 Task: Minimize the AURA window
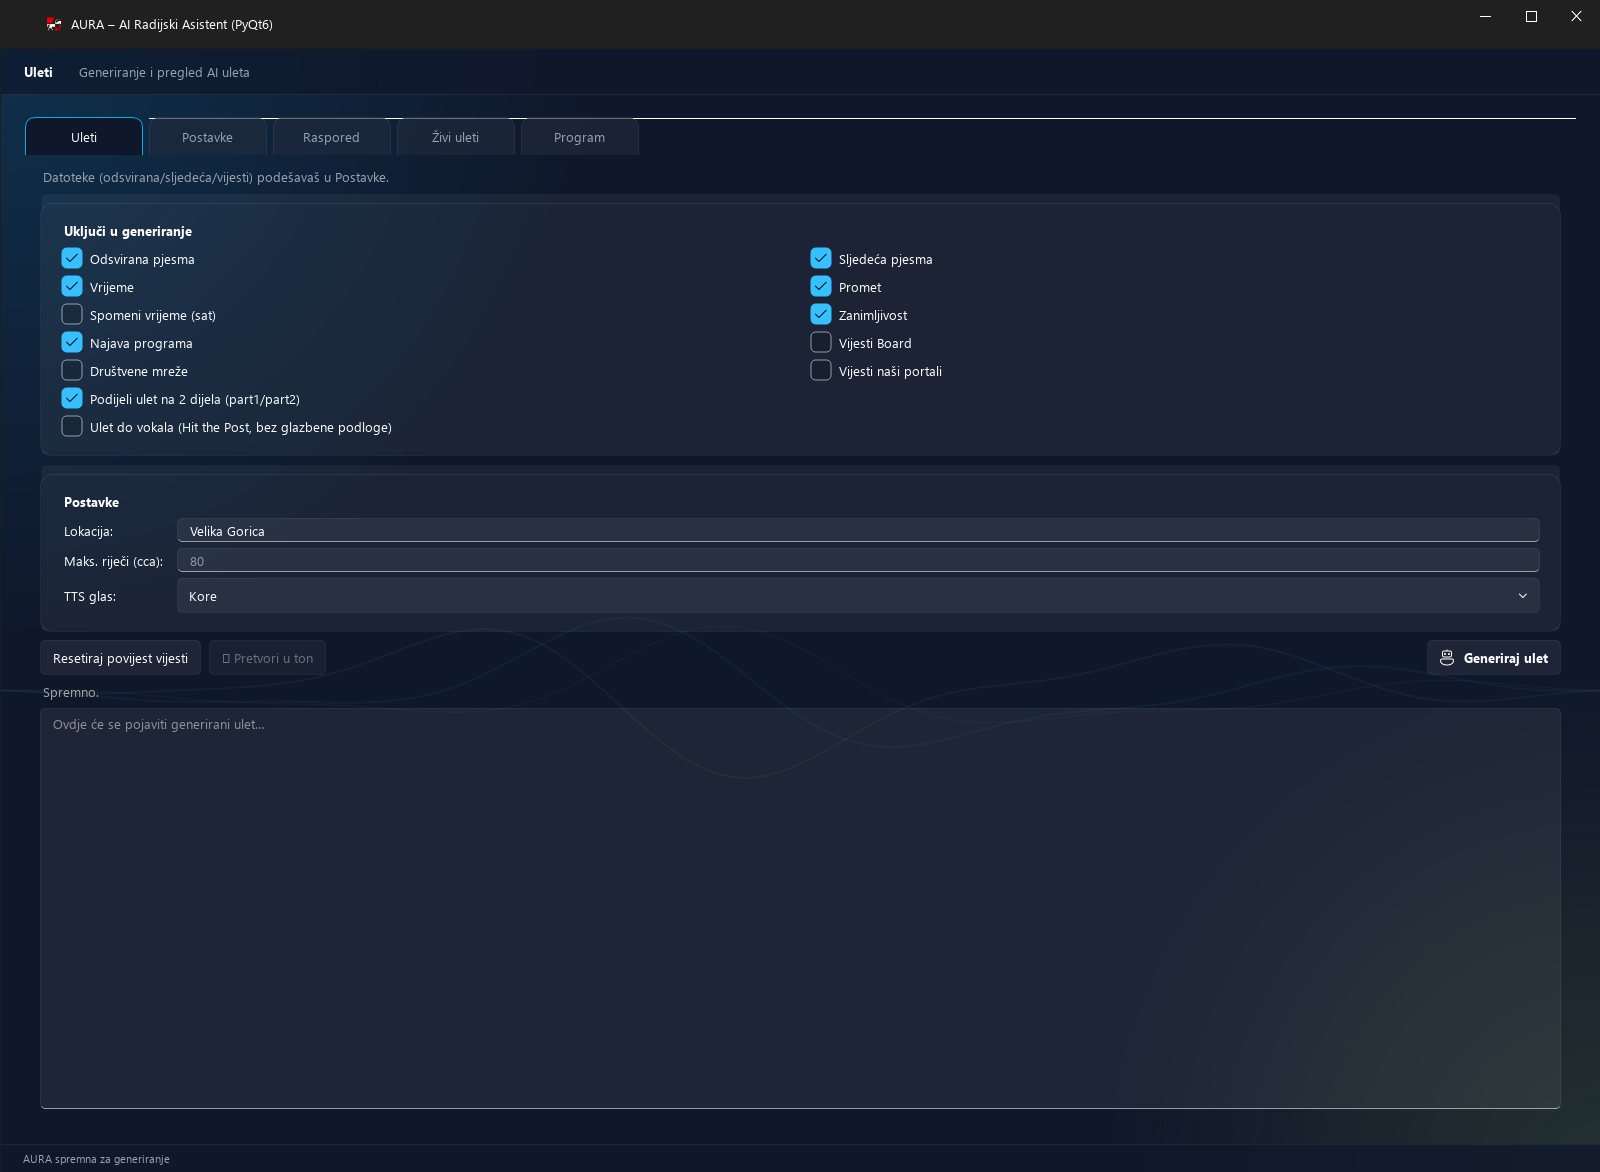pos(1486,16)
